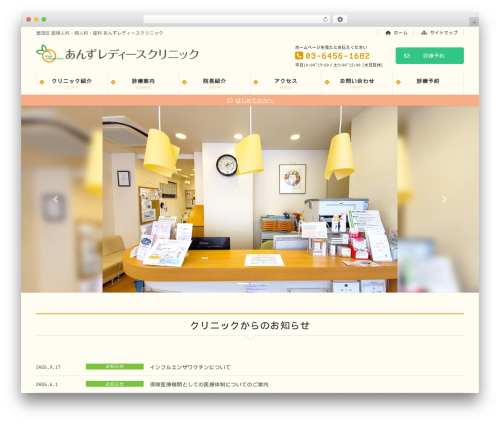Open the サイトマップ link

tap(444, 33)
